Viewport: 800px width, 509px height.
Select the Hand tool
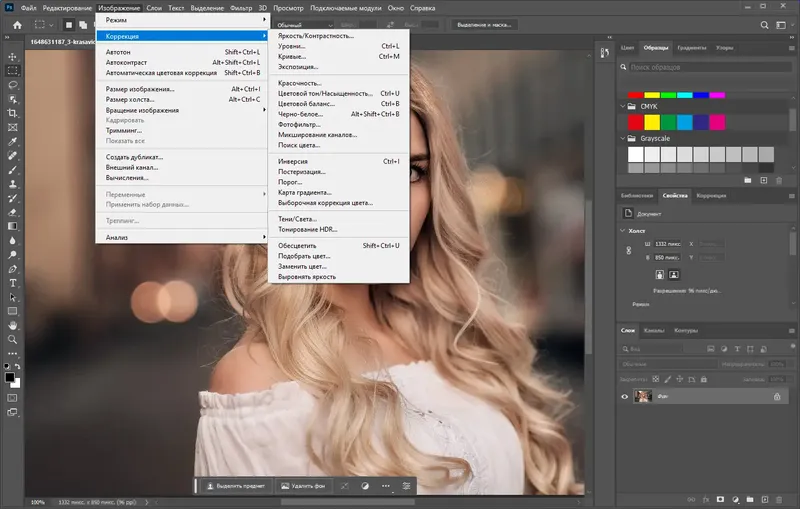[x=13, y=325]
